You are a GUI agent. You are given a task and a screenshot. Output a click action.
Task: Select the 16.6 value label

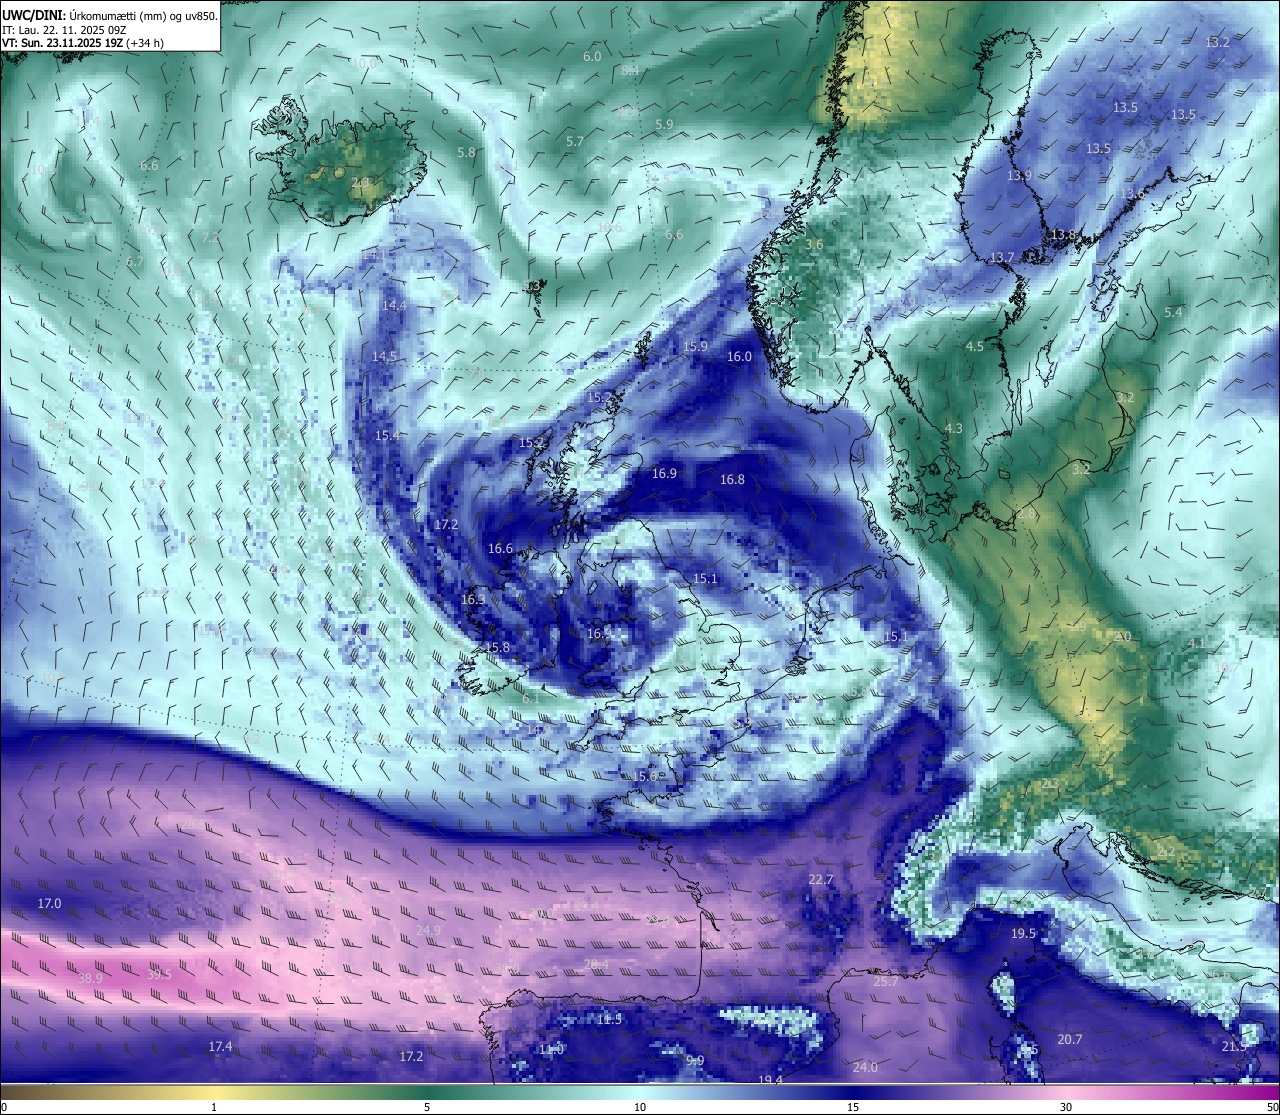(x=500, y=548)
